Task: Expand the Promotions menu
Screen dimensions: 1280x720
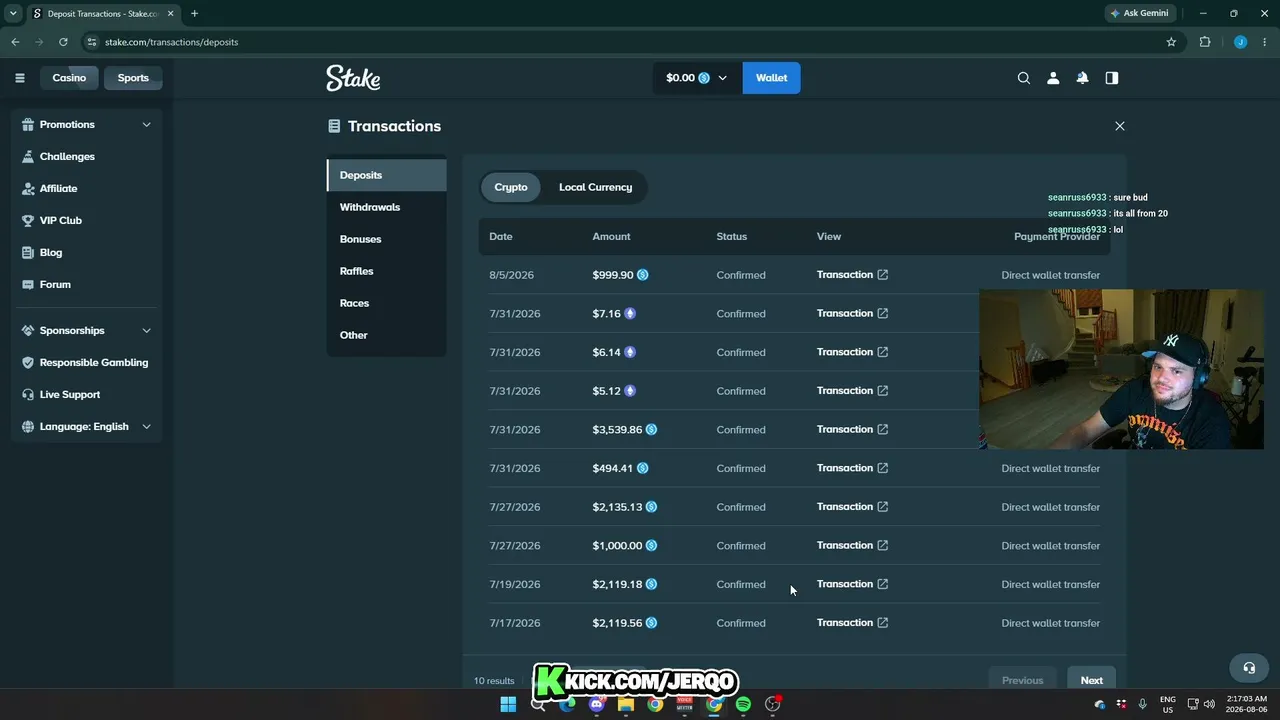Action: pos(86,124)
